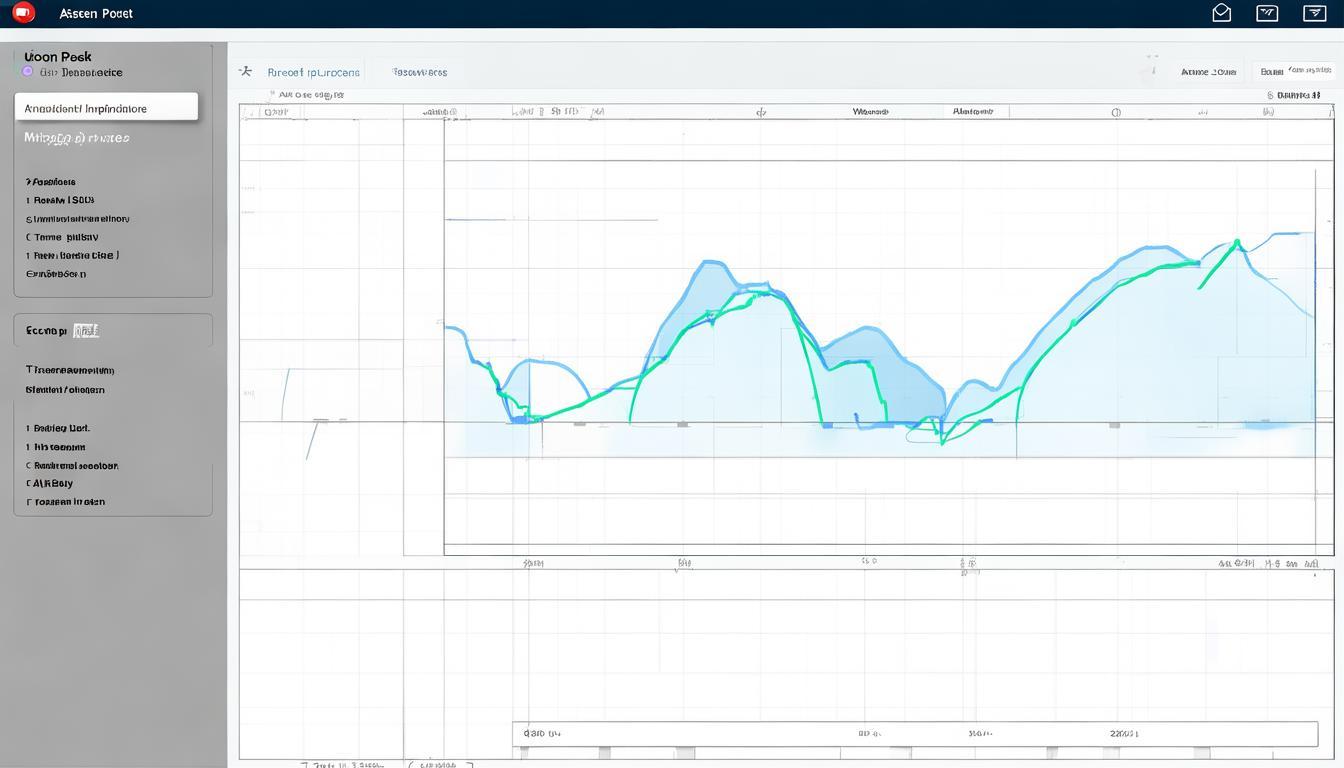Click the green peak point on right curve
Viewport: 1344px width, 768px height.
[1237, 242]
